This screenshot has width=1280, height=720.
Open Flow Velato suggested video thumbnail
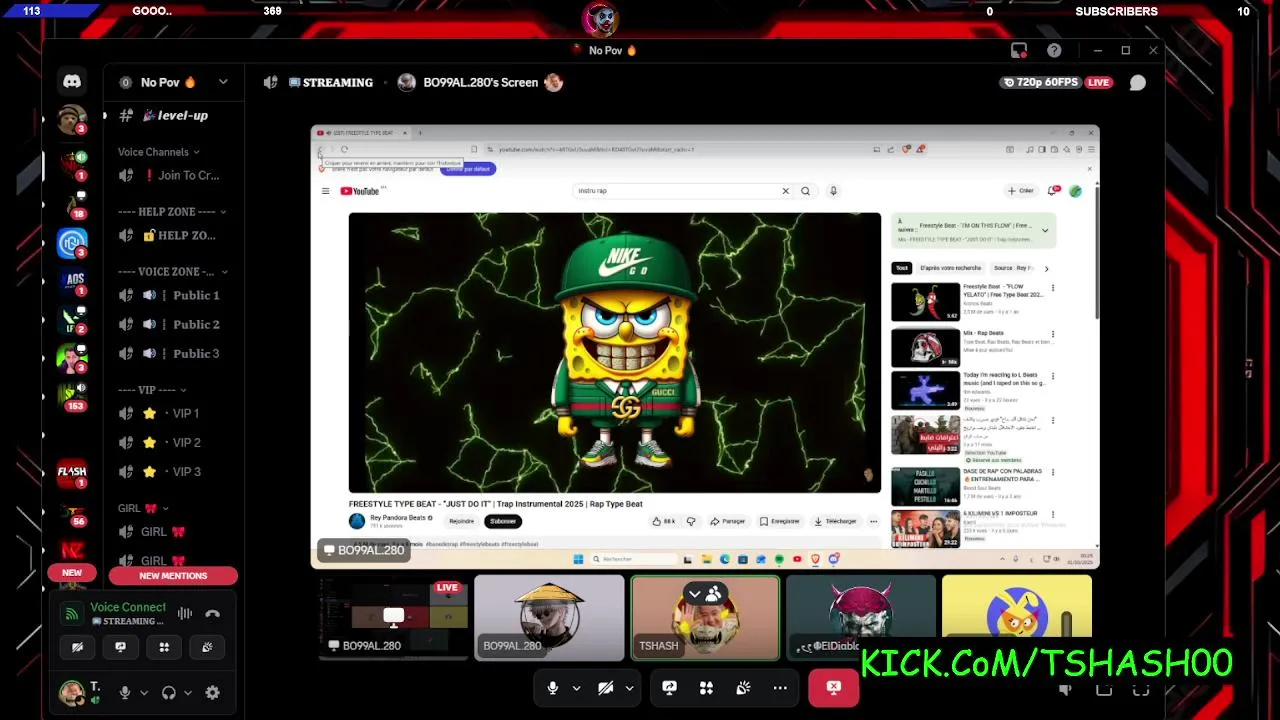point(925,302)
